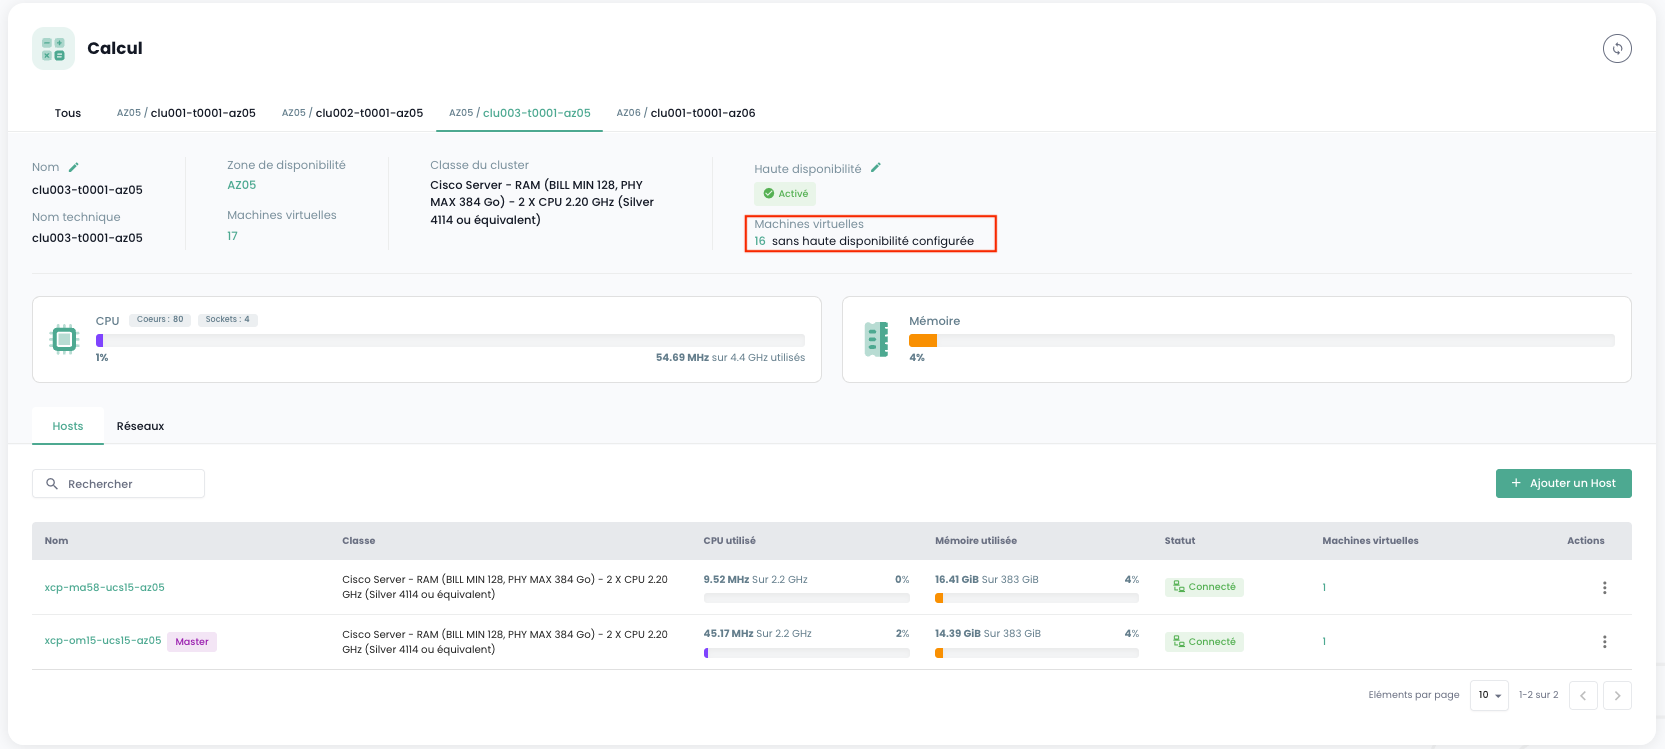1665x749 pixels.
Task: Go to previous page of hosts
Action: coord(1582,695)
